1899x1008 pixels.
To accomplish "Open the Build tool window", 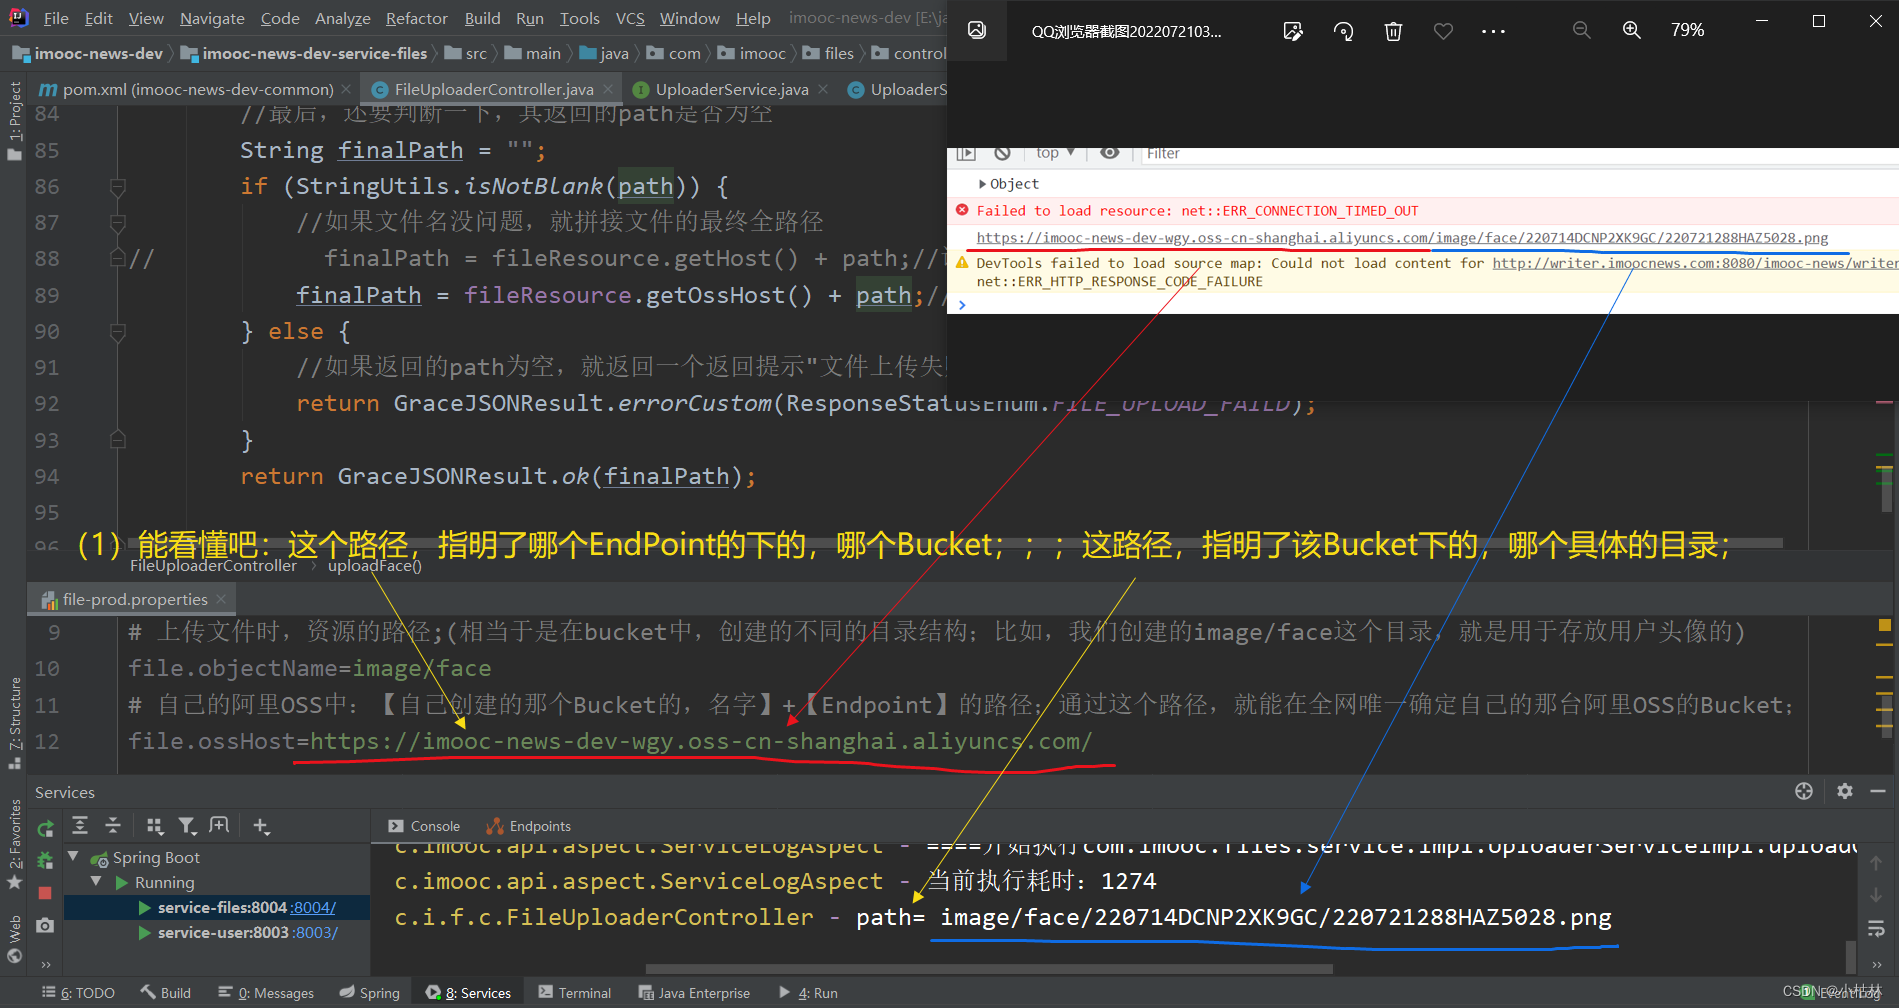I will (166, 993).
